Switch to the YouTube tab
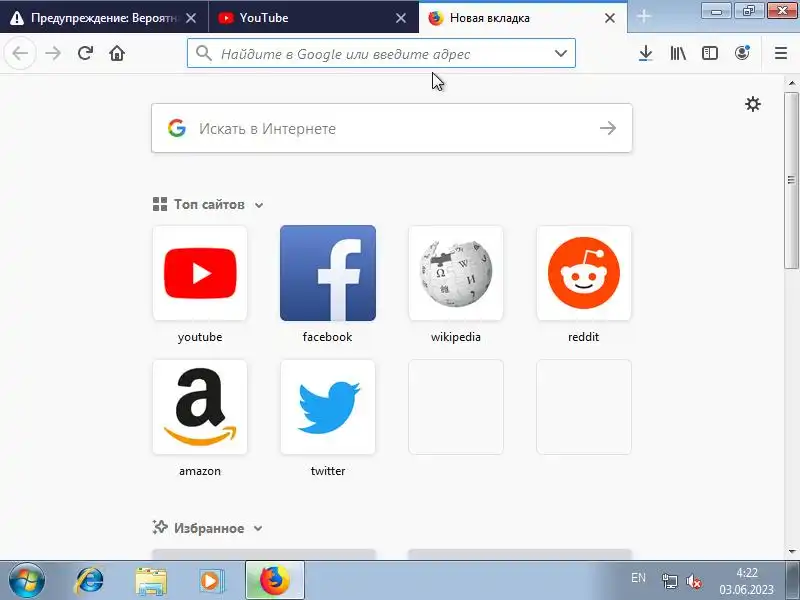800x600 pixels. pyautogui.click(x=313, y=18)
